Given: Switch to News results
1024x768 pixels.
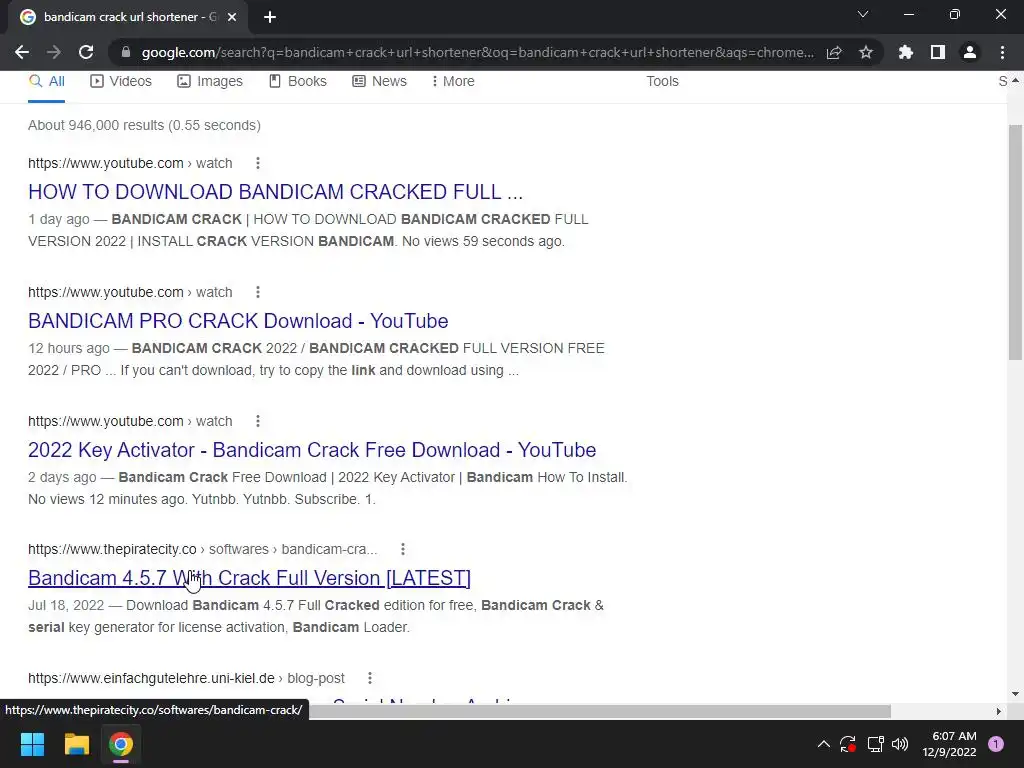Looking at the screenshot, I should 379,81.
